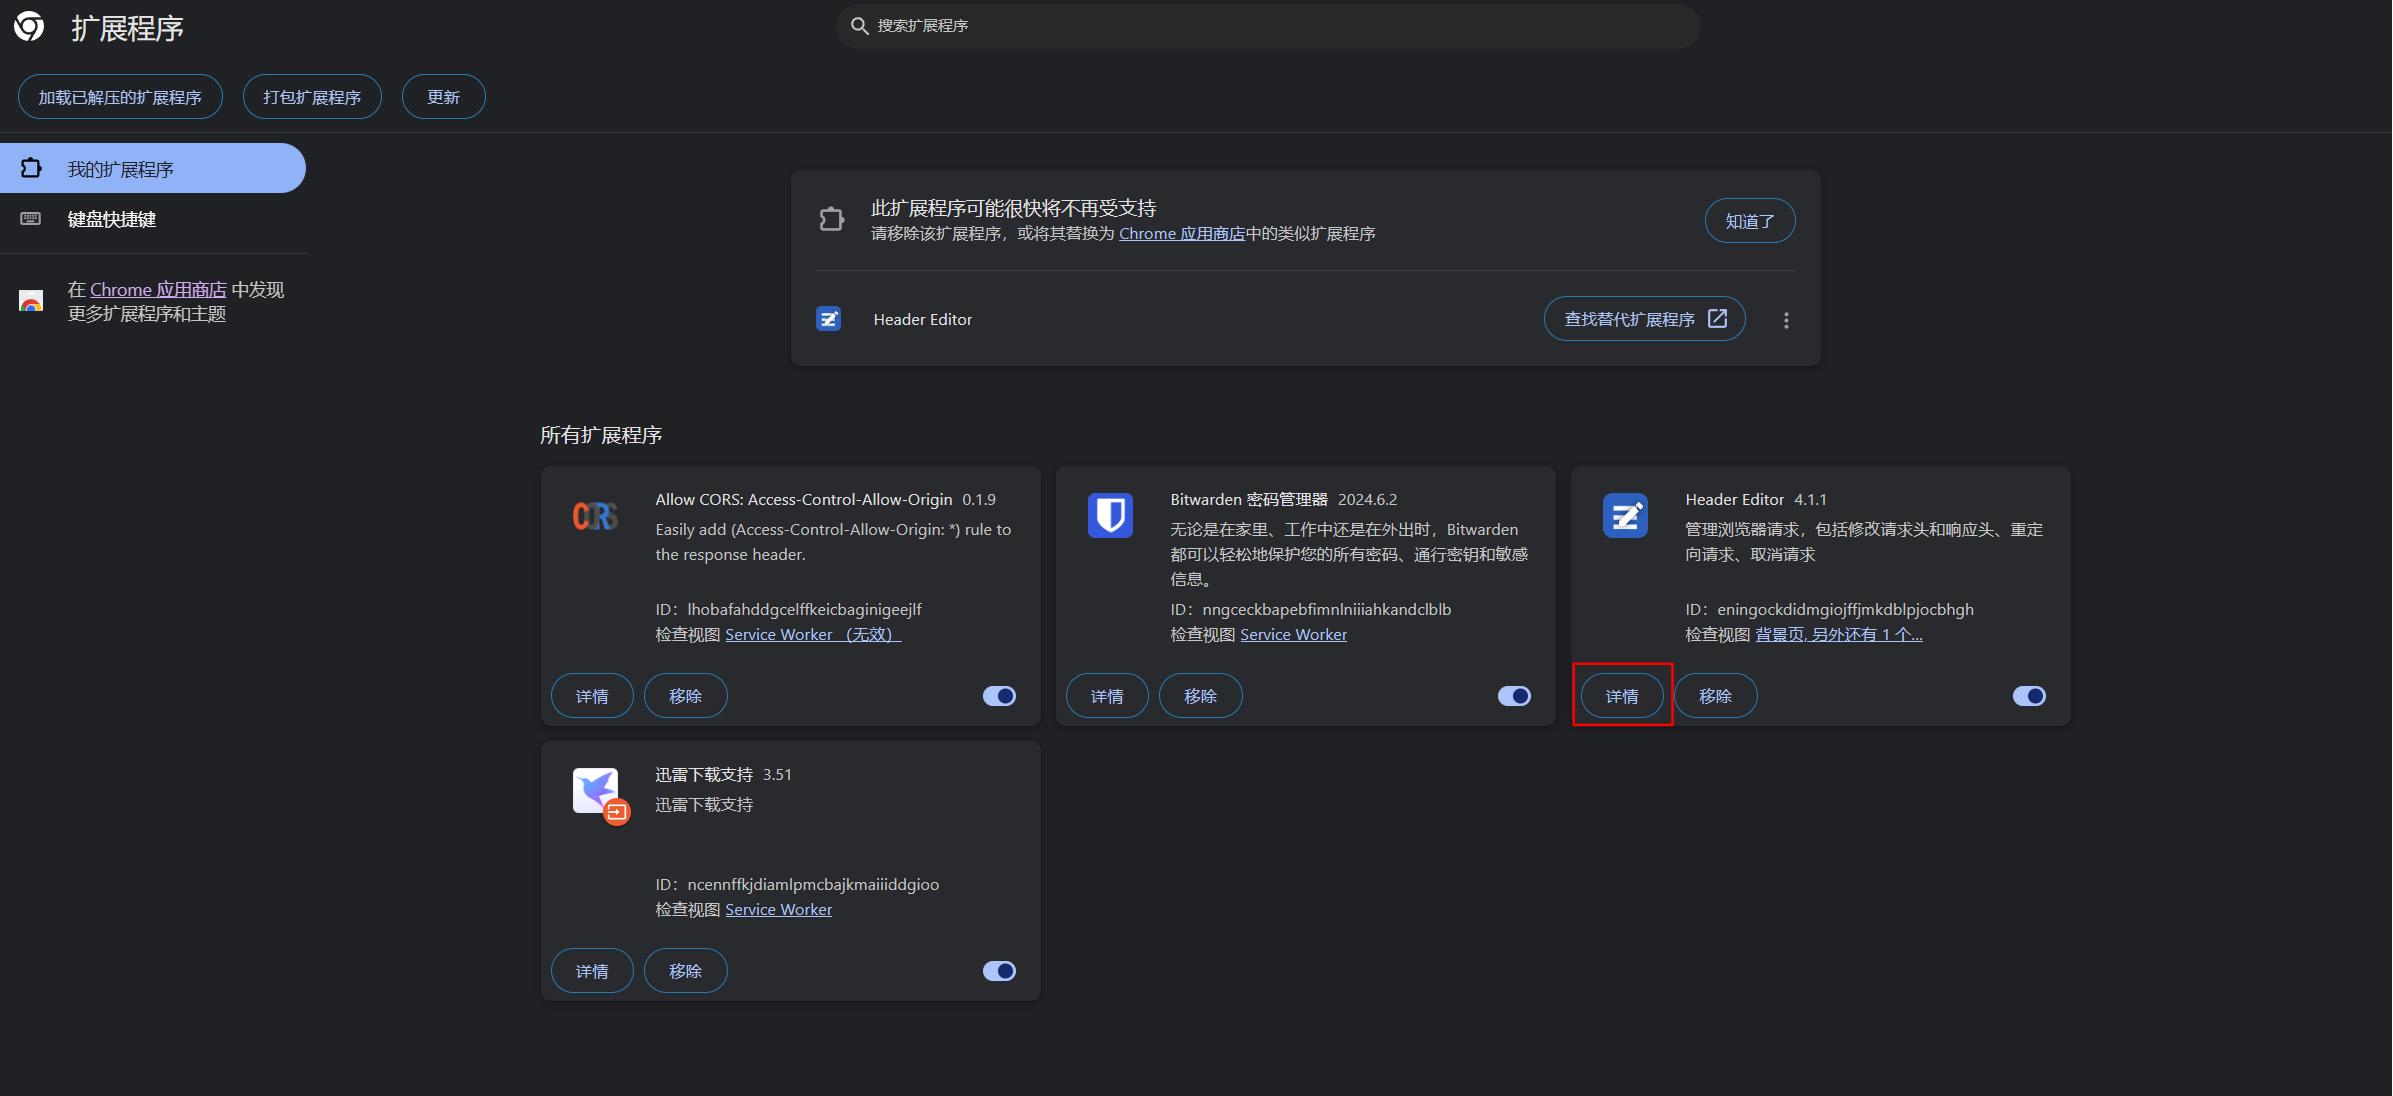Viewport: 2393px width, 1096px height.
Task: Open Bitwarden's Service Worker link
Action: (1293, 634)
